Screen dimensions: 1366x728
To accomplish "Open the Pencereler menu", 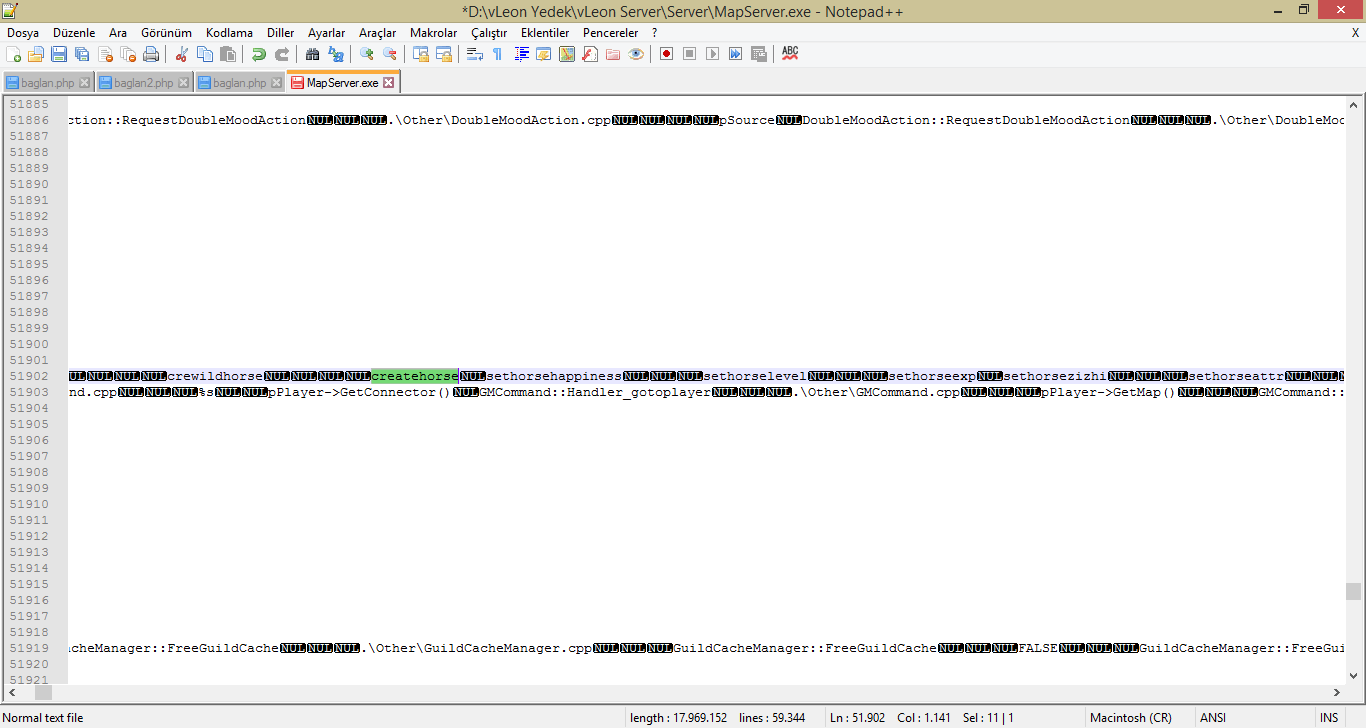I will click(x=611, y=33).
